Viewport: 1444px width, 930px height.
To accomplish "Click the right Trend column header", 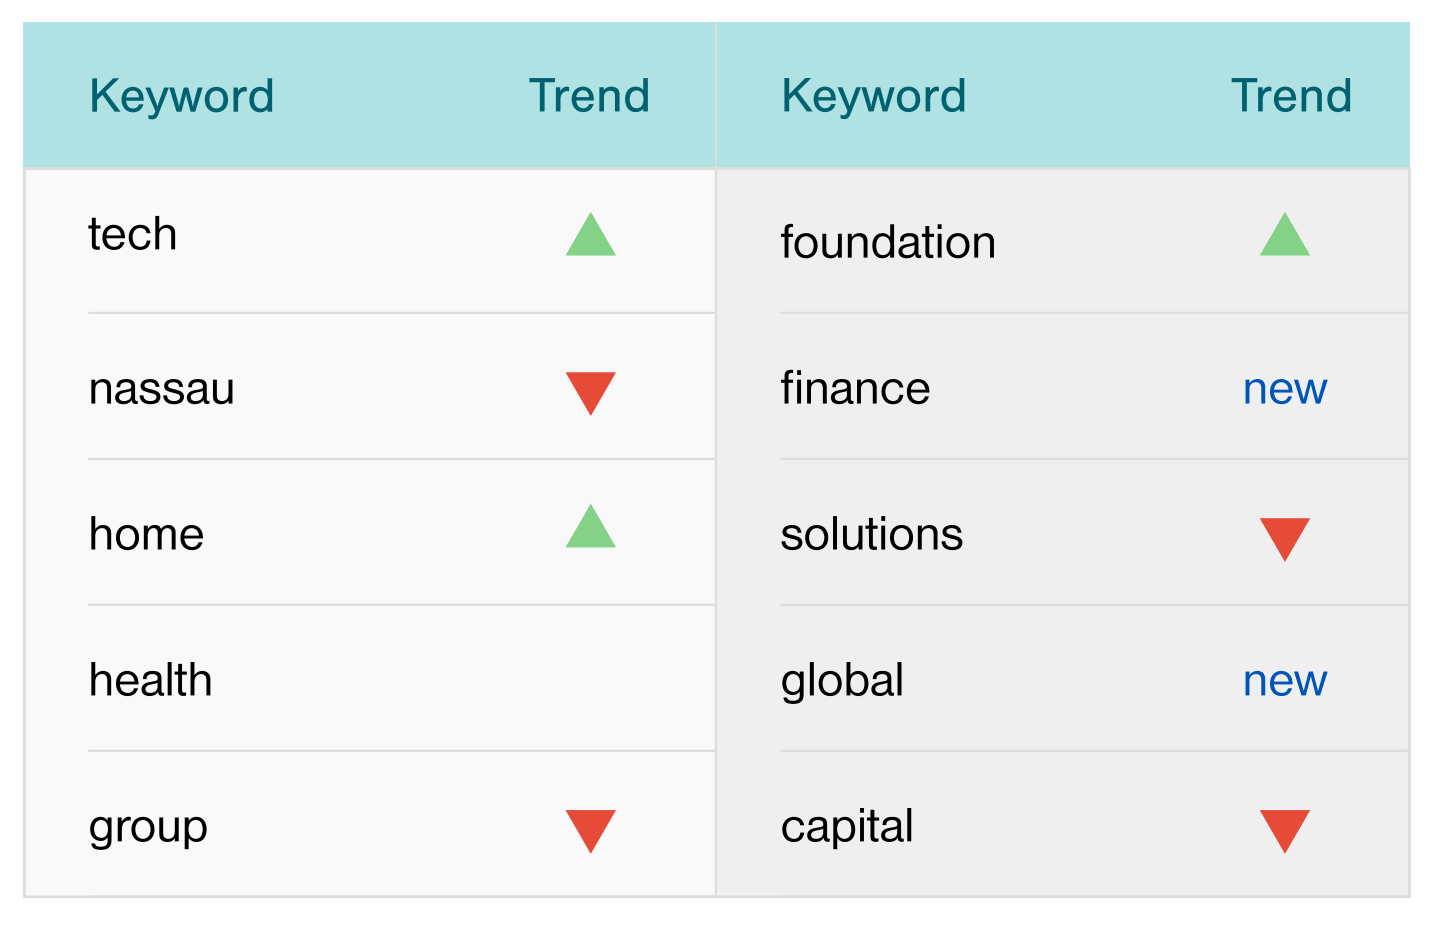I will (x=1290, y=96).
